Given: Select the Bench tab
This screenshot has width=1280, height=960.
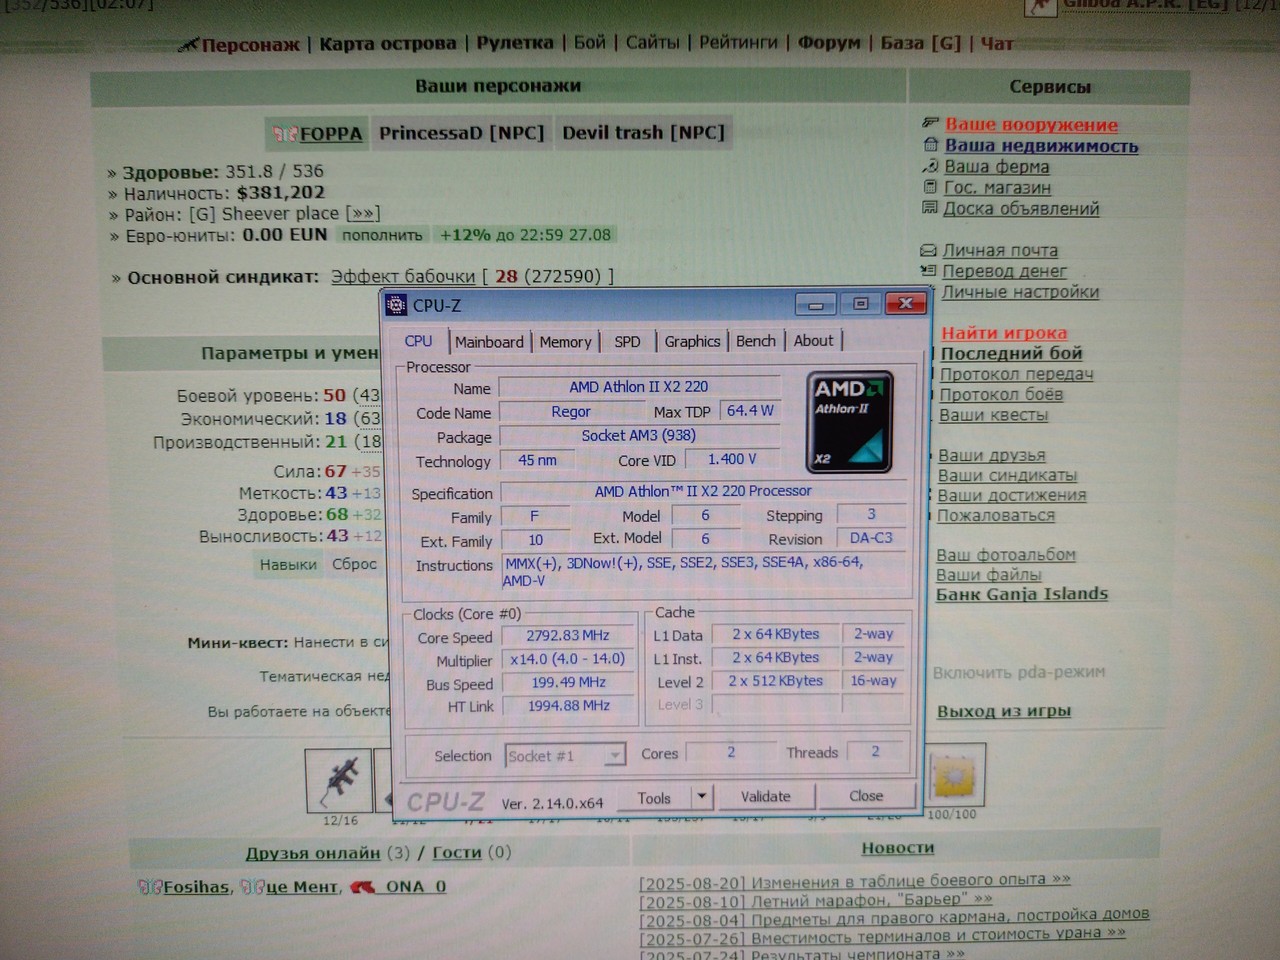Looking at the screenshot, I should 756,341.
